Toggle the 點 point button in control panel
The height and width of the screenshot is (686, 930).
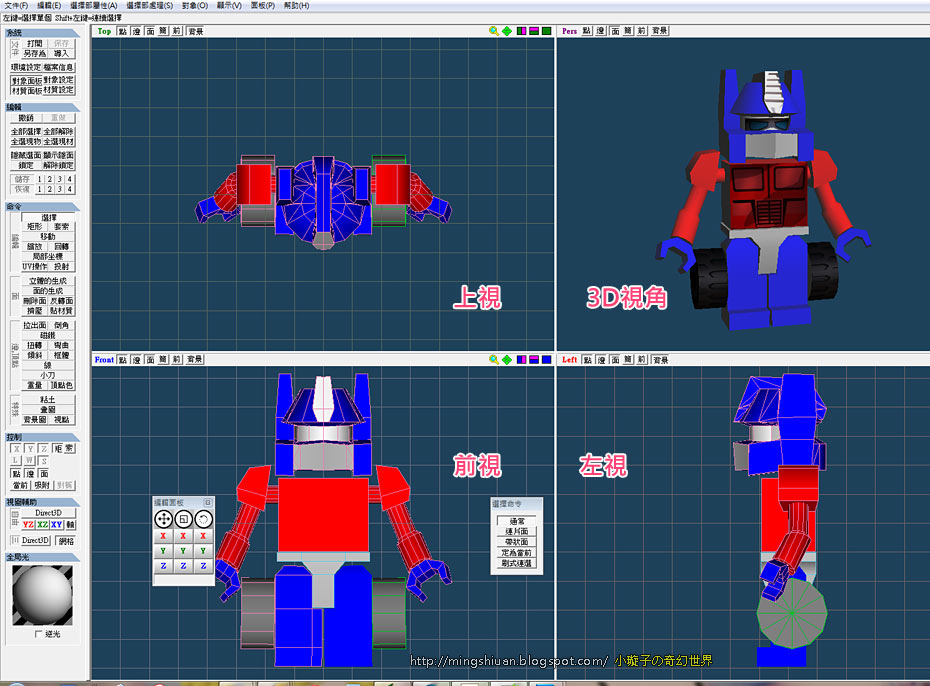click(x=16, y=473)
